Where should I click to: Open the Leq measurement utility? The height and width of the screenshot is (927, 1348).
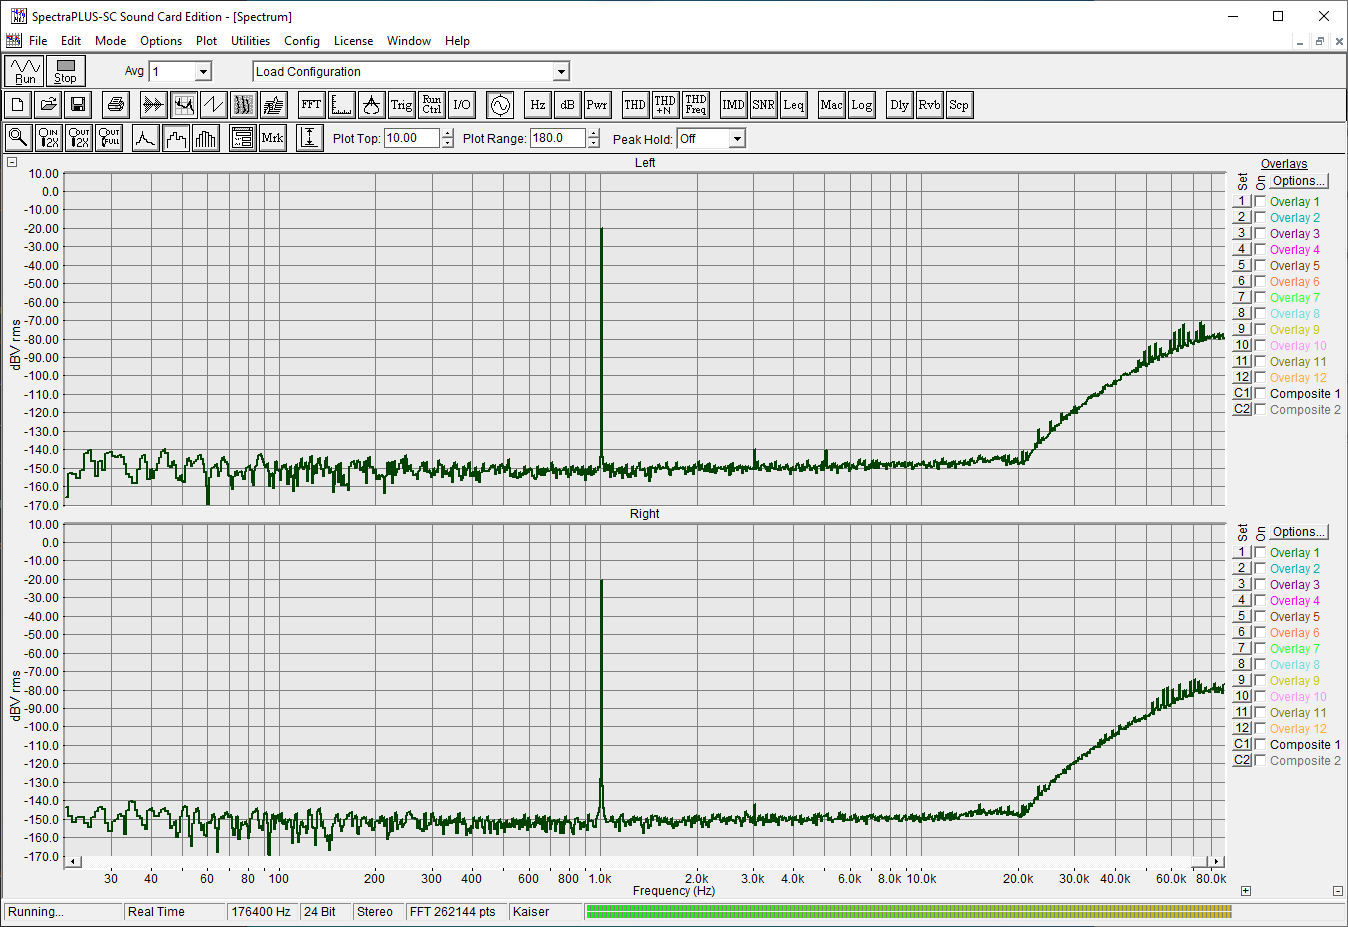pos(793,105)
